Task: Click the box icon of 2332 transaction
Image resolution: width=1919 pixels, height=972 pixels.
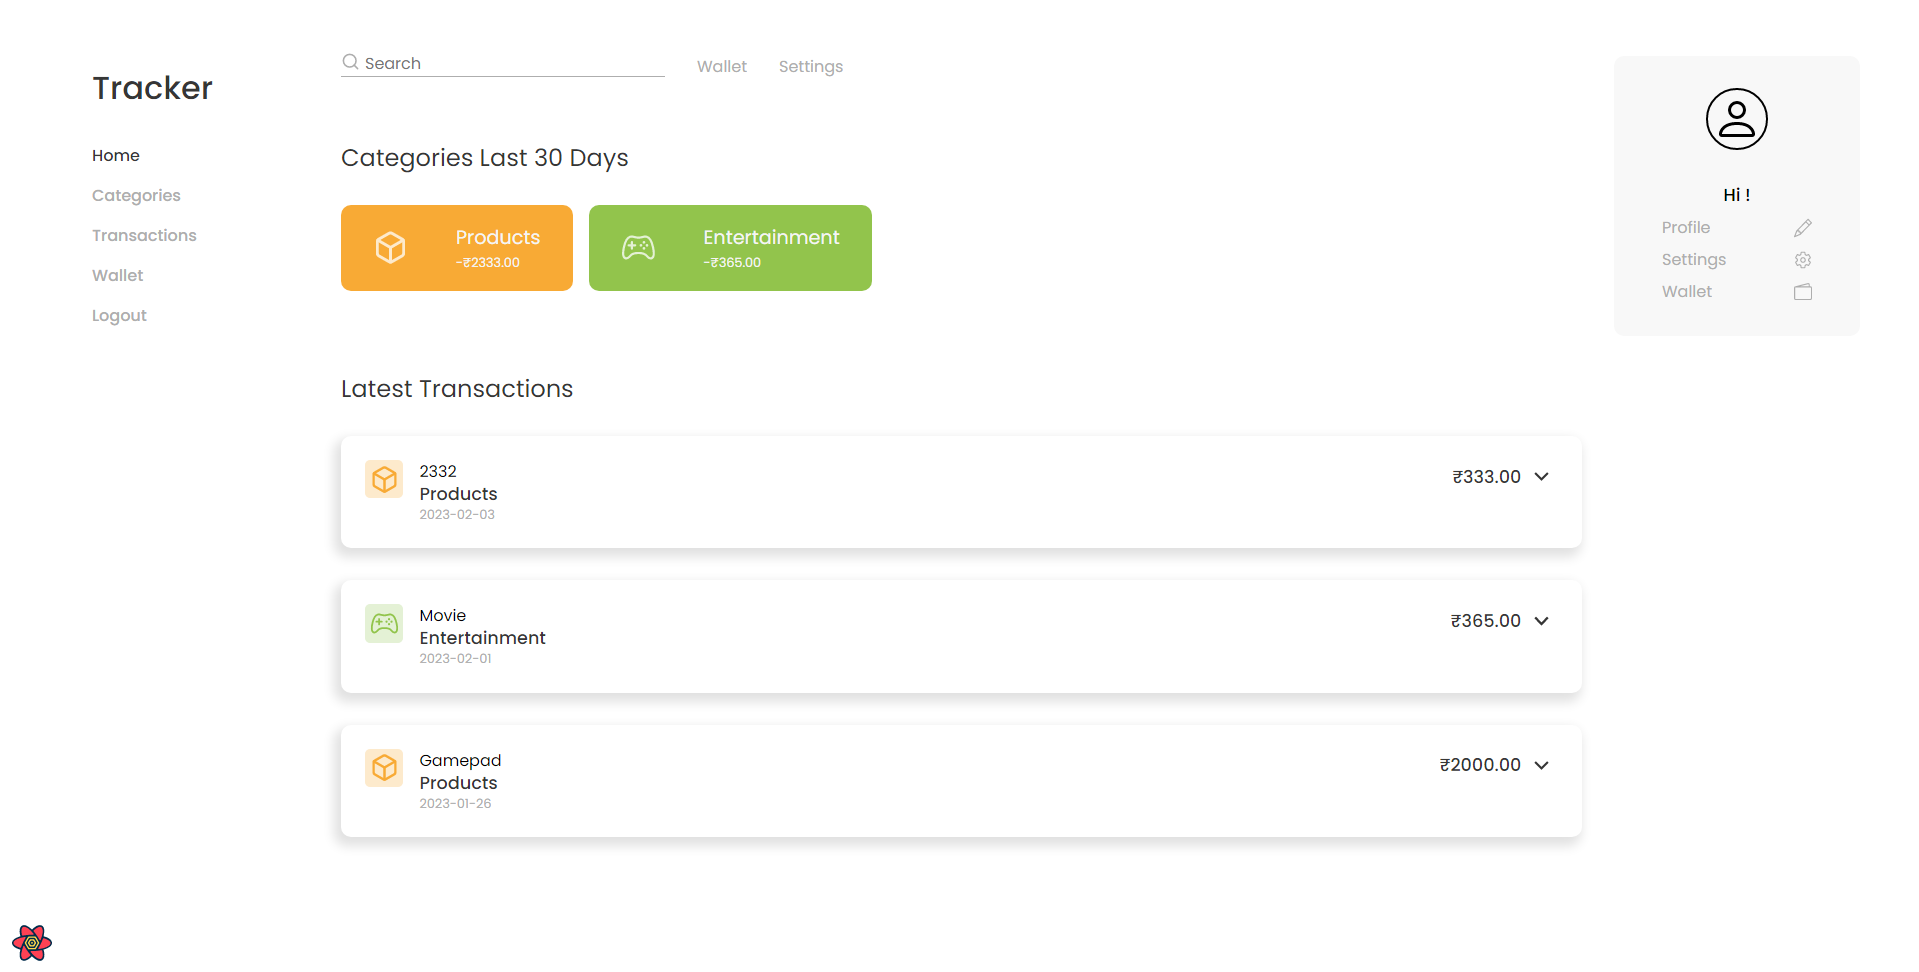Action: [384, 480]
